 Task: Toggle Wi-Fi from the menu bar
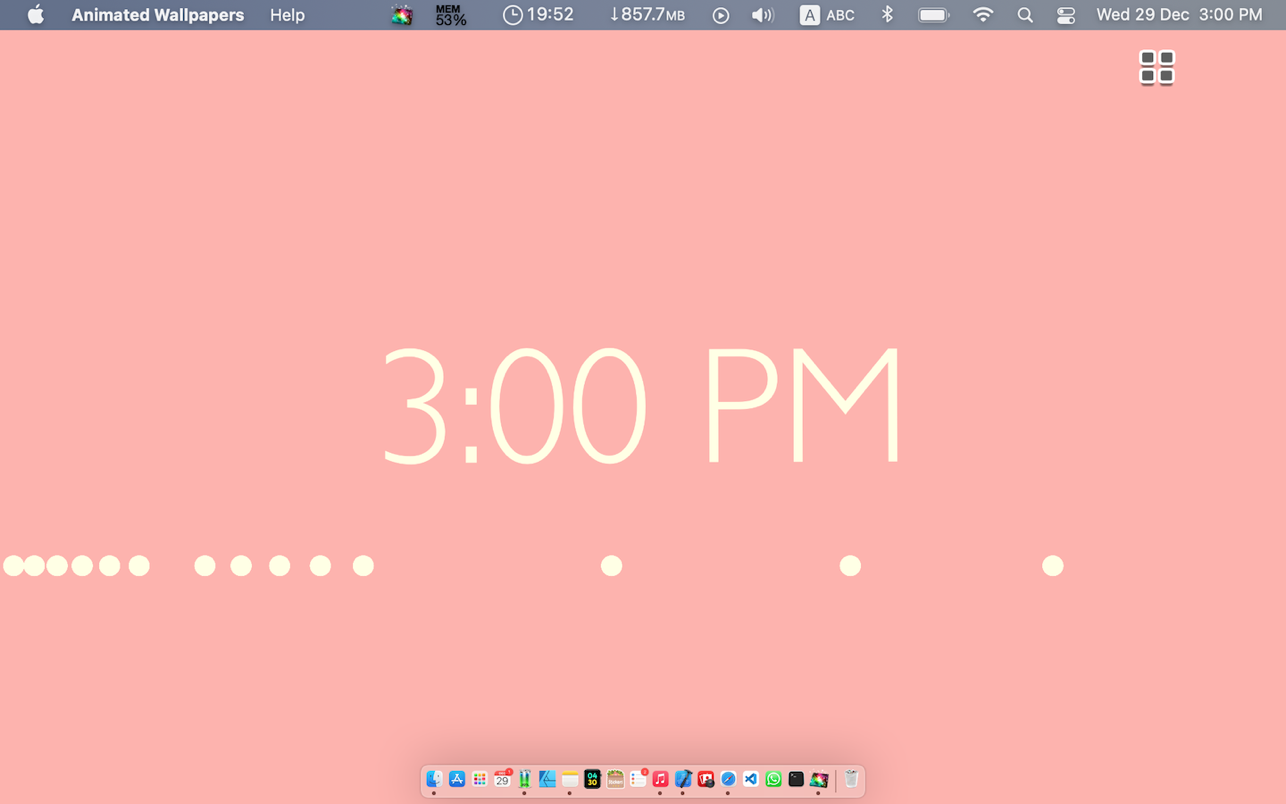click(983, 15)
